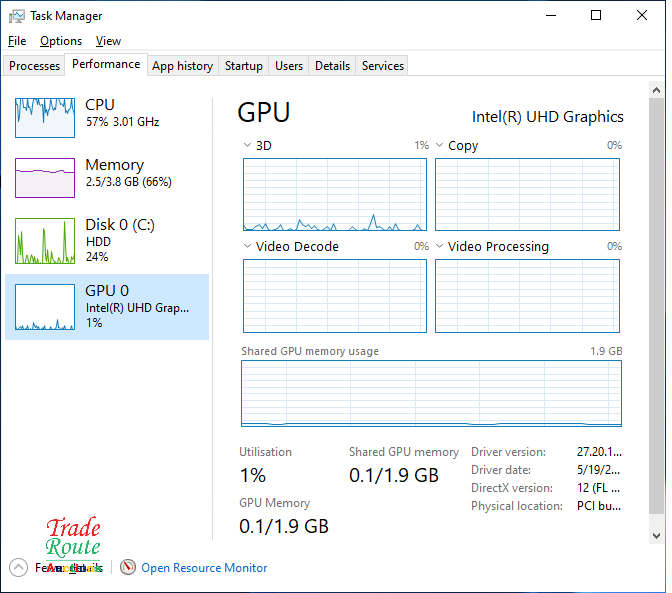Open the Options menu
Image resolution: width=672 pixels, height=593 pixels.
pos(61,41)
